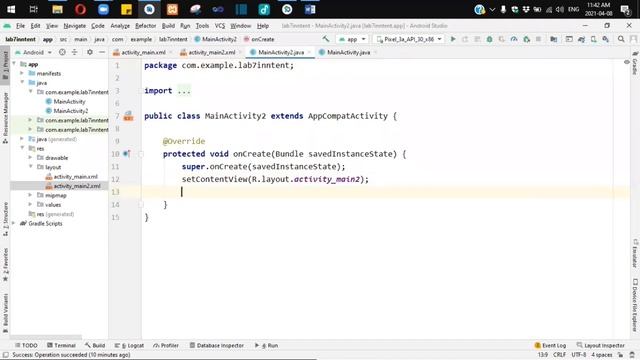
Task: Click the Emulator side tab
Action: [635, 253]
